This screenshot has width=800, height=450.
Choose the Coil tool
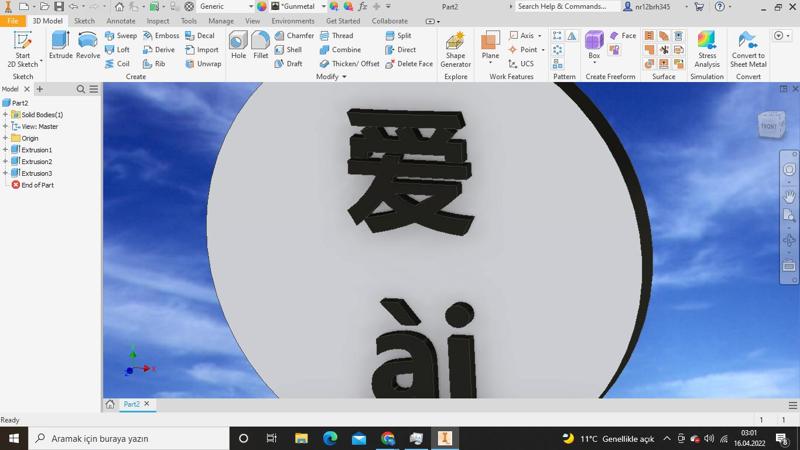tap(117, 64)
